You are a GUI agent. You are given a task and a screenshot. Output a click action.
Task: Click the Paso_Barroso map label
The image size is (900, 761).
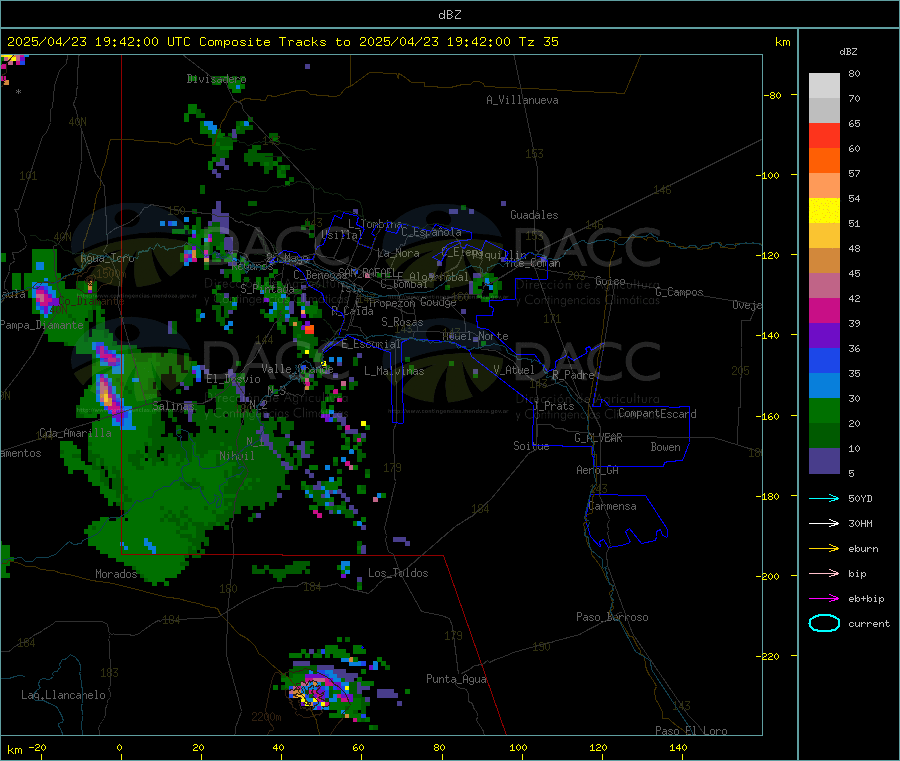coord(612,617)
